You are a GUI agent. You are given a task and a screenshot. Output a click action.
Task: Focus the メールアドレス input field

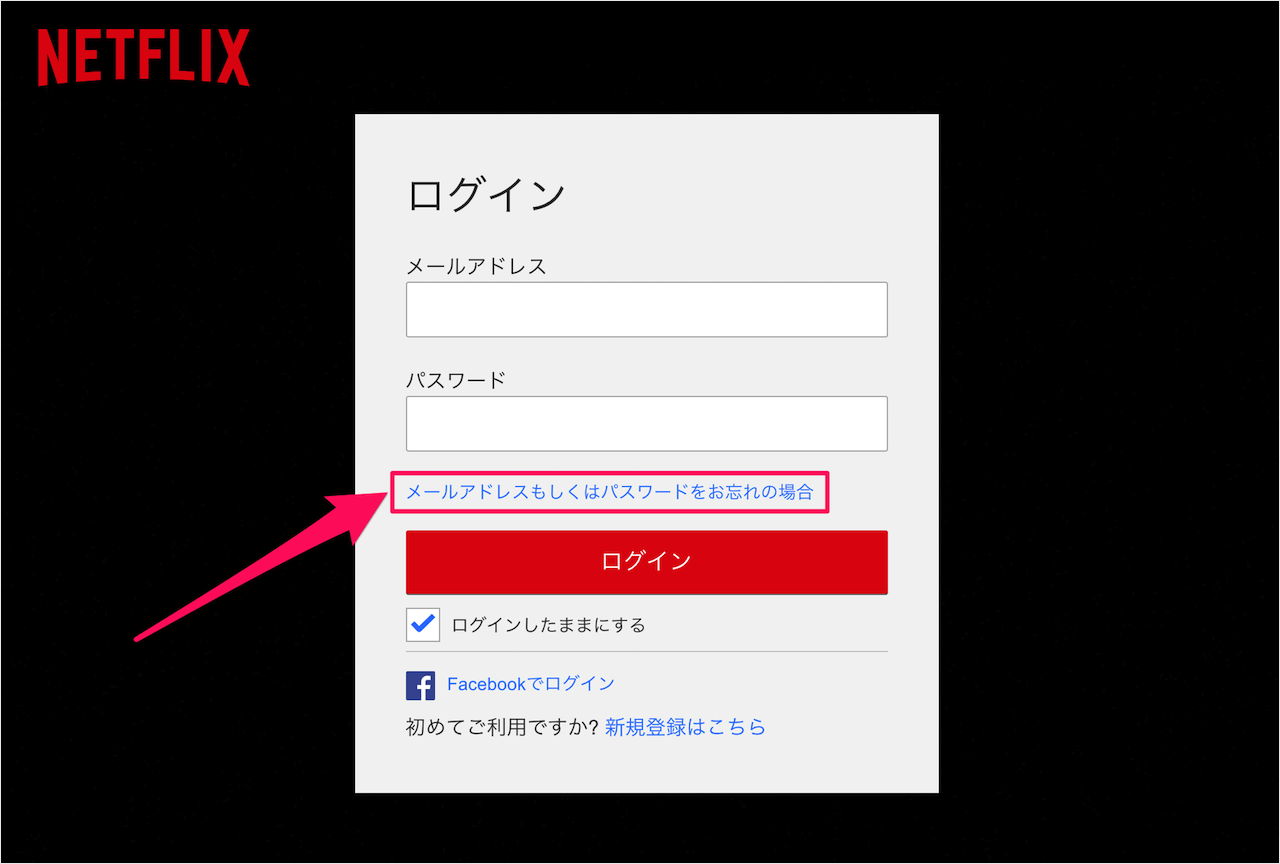(646, 309)
